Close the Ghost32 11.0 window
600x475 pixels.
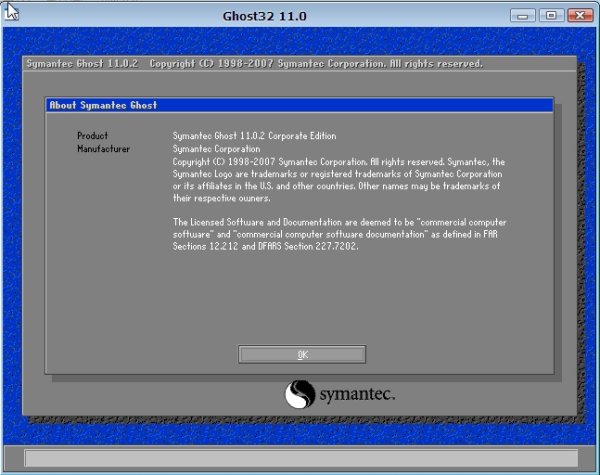[577, 16]
